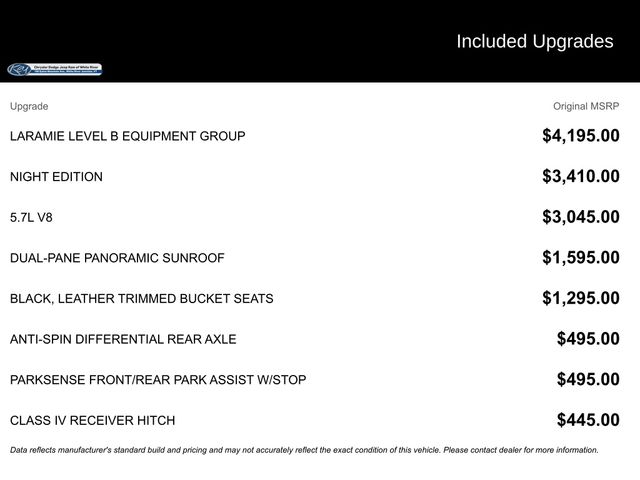The image size is (640, 480).
Task: Click the $445.00 hitch price
Action: 588,420
